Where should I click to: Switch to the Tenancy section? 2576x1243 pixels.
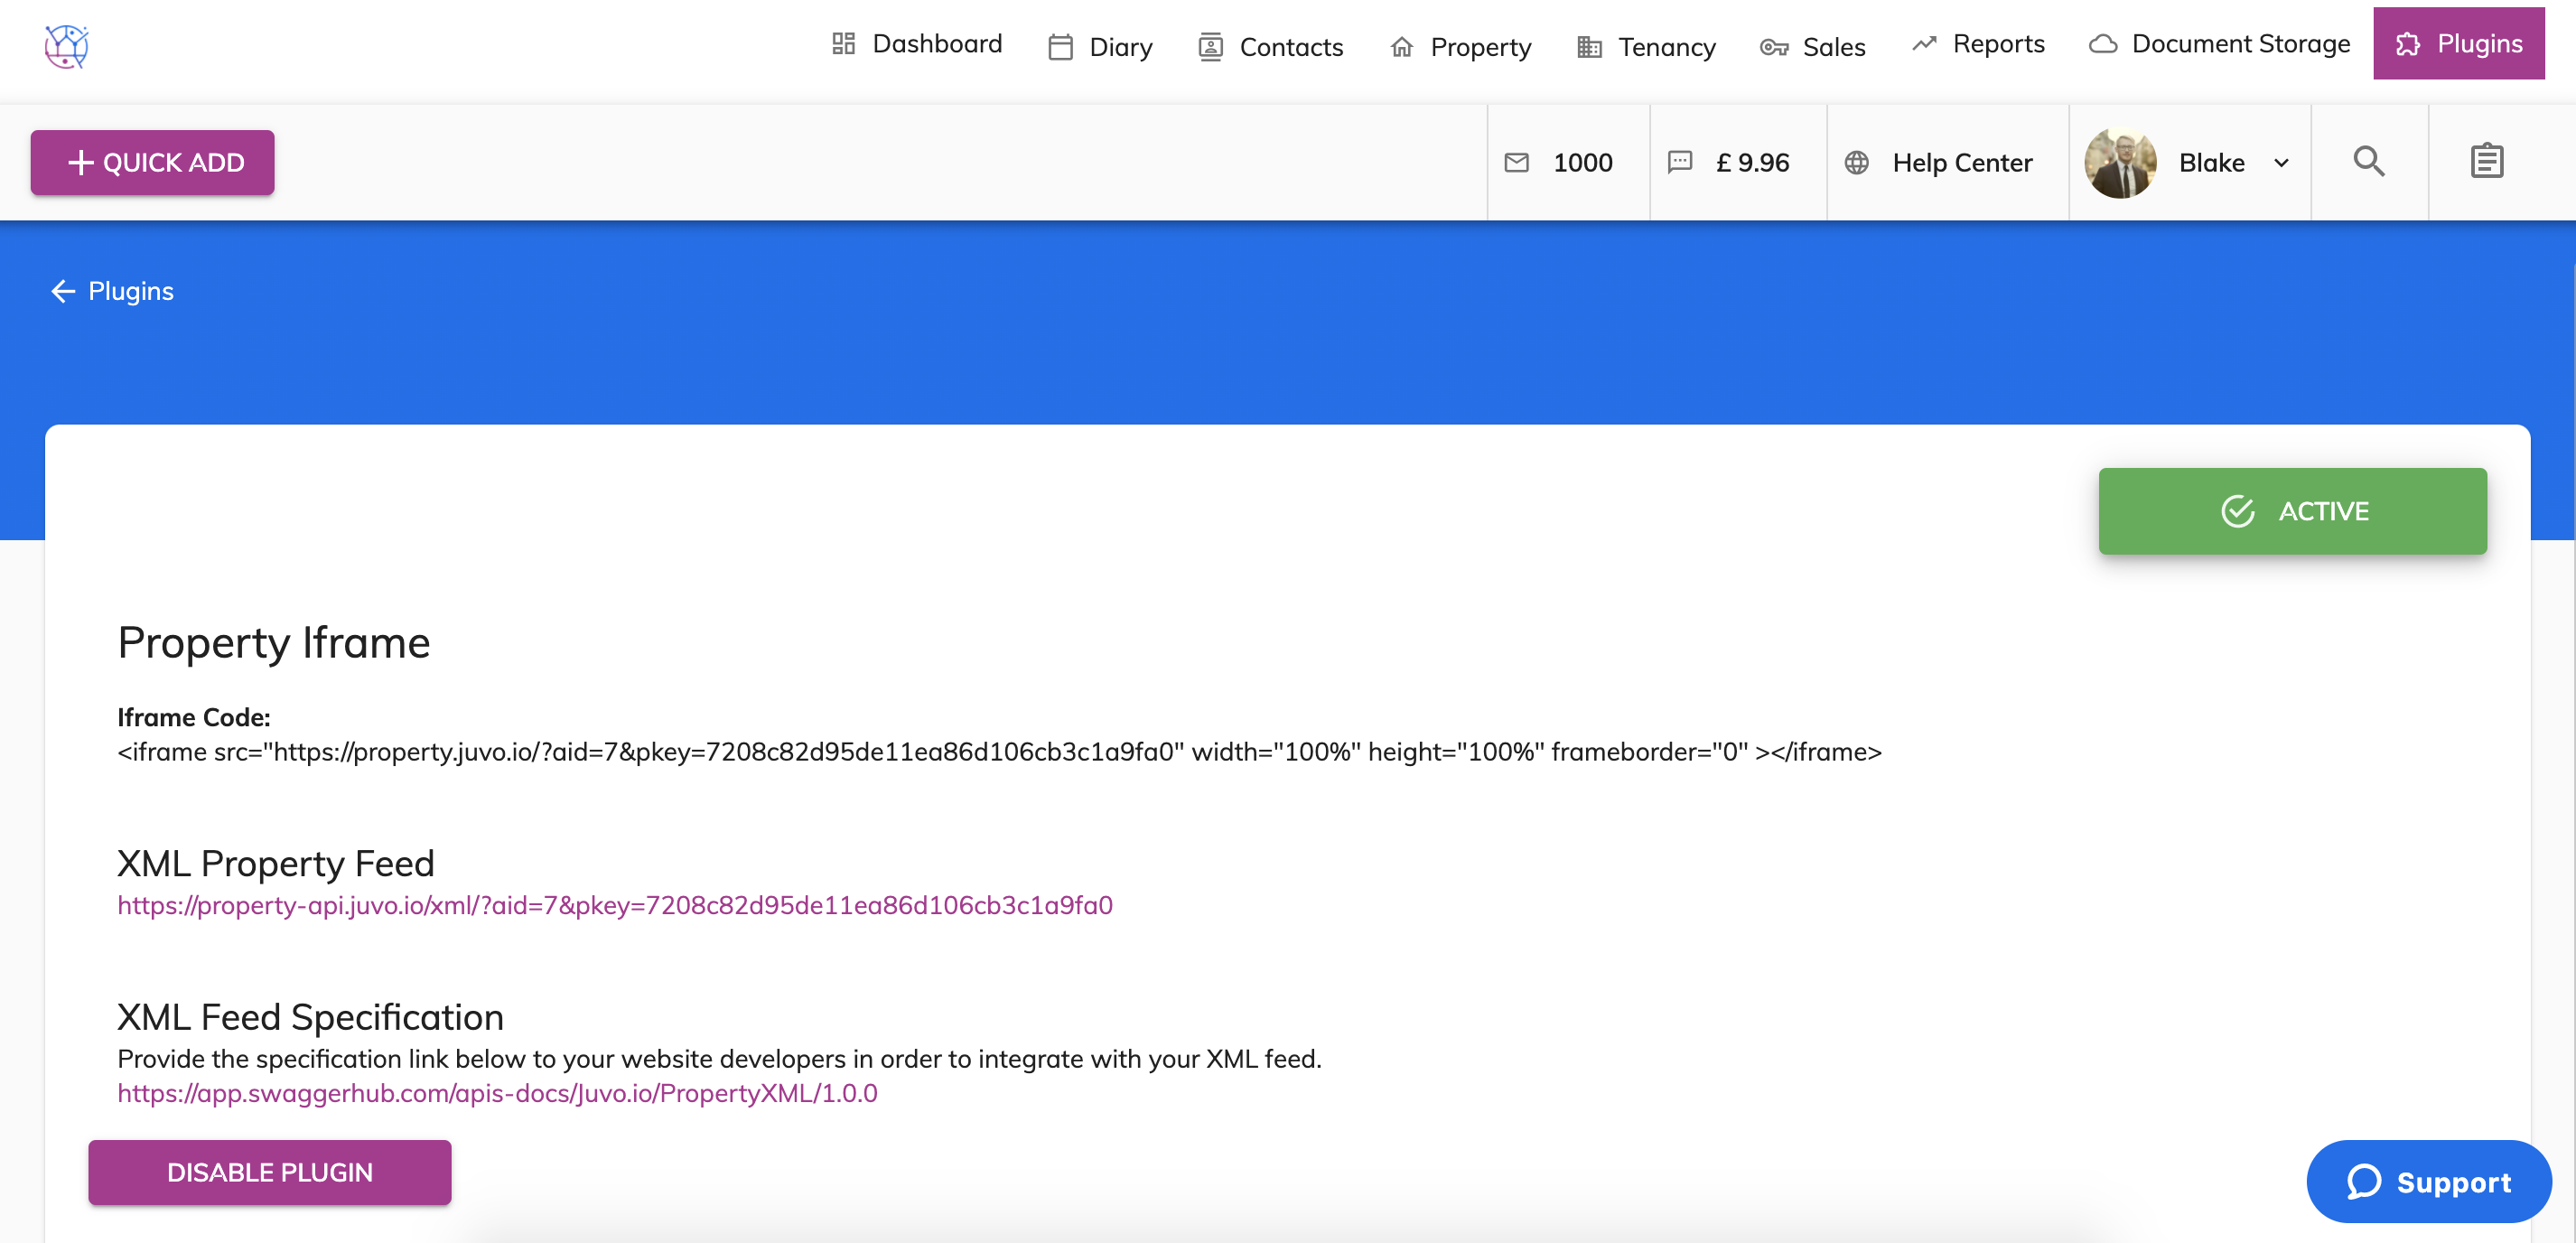pos(1645,46)
